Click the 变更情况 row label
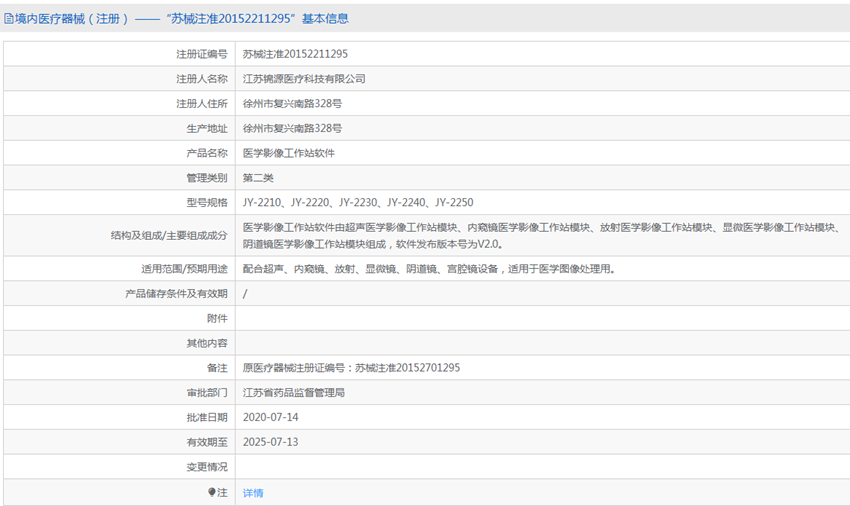 207,467
